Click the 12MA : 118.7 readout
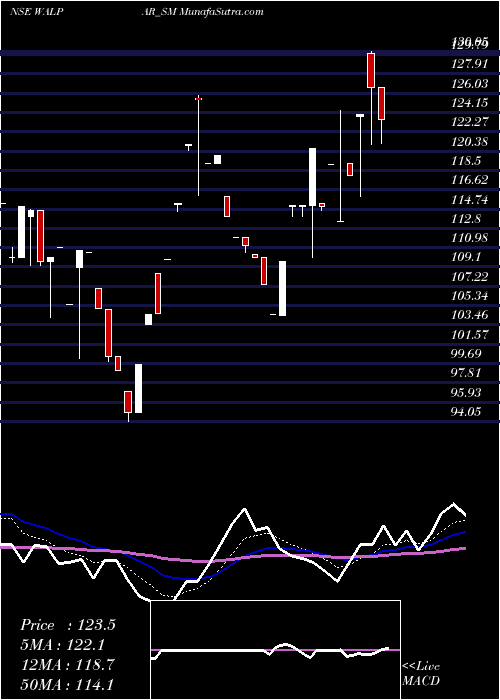The width and height of the screenshot is (500, 700). 67,665
